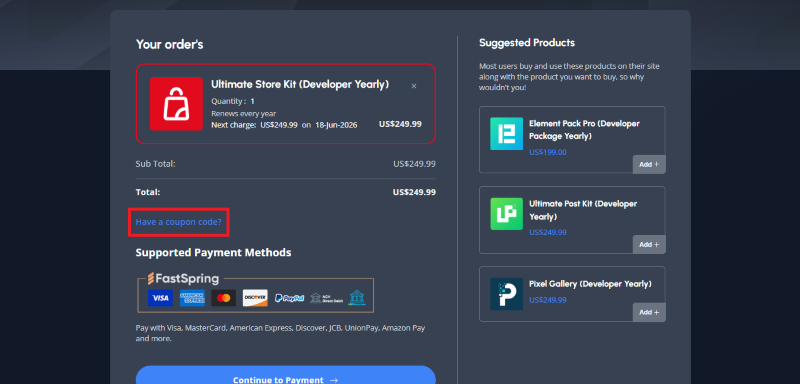Viewport: 800px width, 384px height.
Task: Click the Suggested Products heading
Action: tap(527, 43)
